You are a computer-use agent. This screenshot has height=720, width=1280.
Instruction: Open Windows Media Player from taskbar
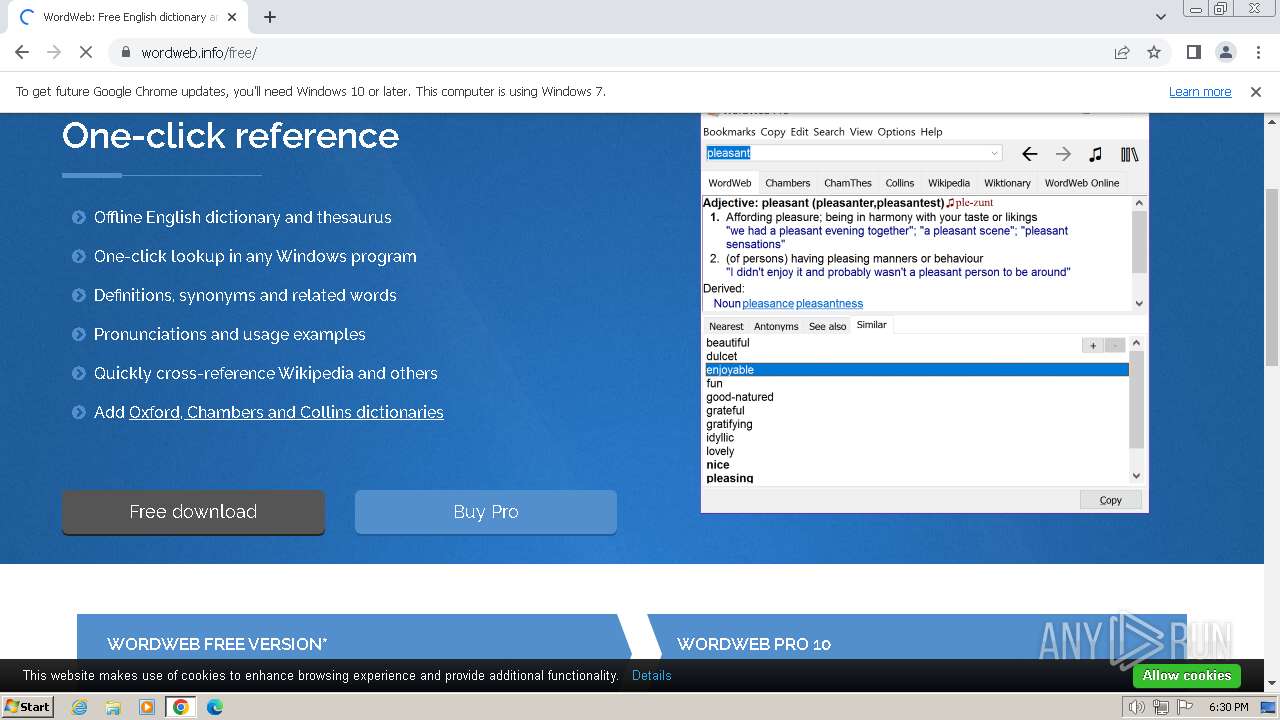coord(147,707)
